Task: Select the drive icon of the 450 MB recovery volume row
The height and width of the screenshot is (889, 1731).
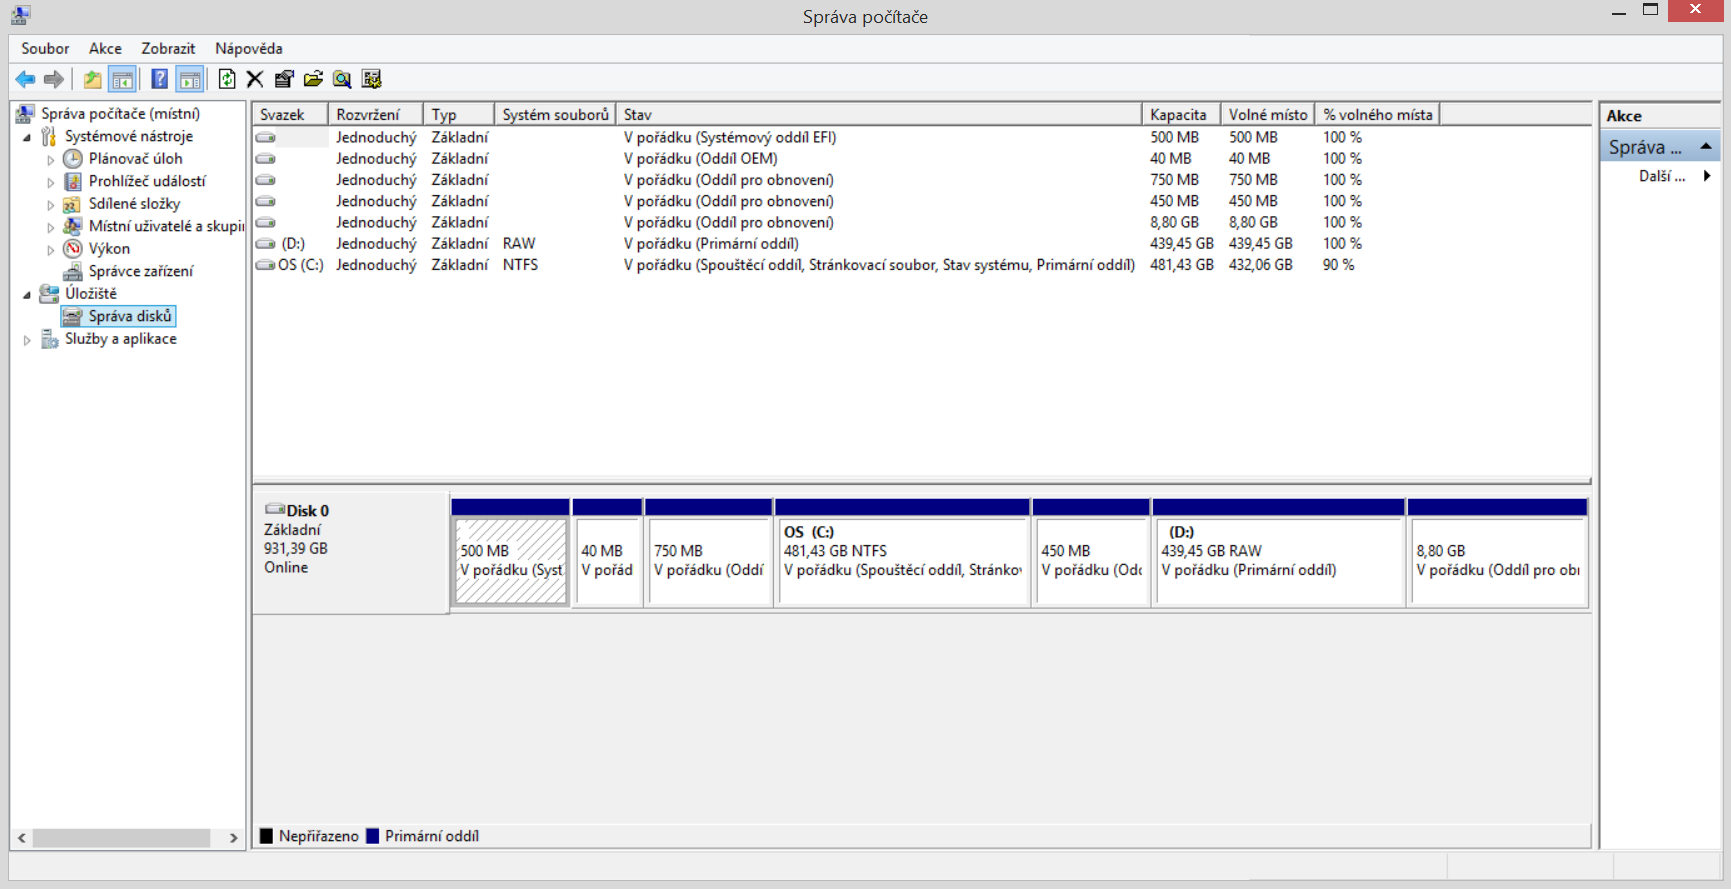Action: [265, 201]
